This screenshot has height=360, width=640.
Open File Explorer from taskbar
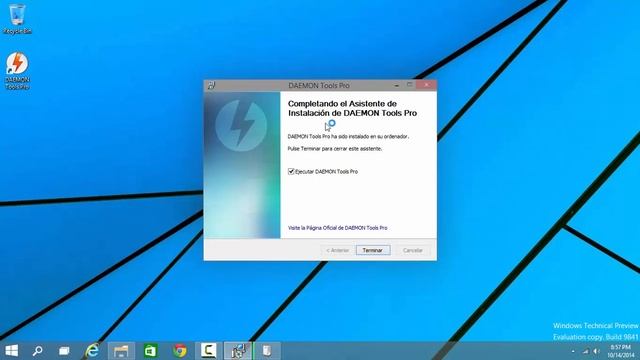pos(121,351)
